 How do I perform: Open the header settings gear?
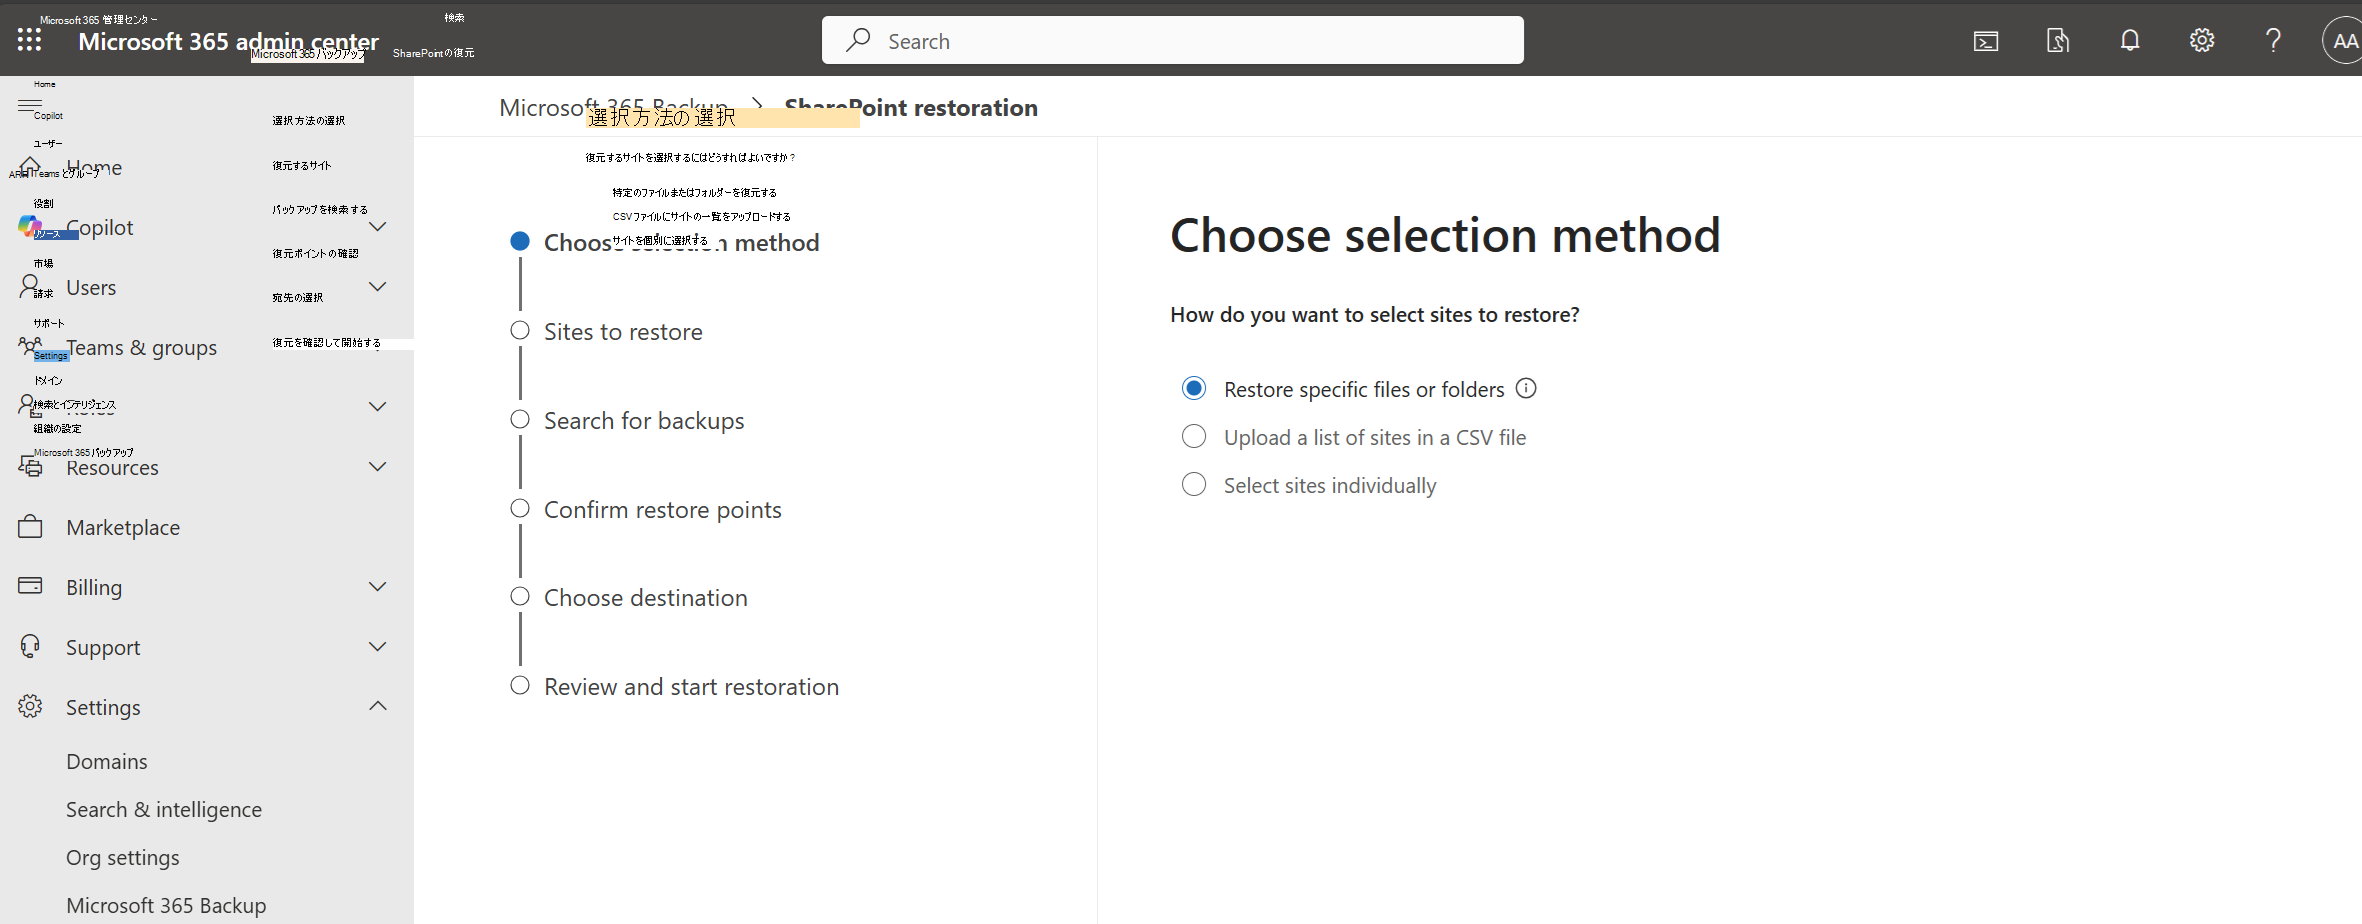(2202, 41)
